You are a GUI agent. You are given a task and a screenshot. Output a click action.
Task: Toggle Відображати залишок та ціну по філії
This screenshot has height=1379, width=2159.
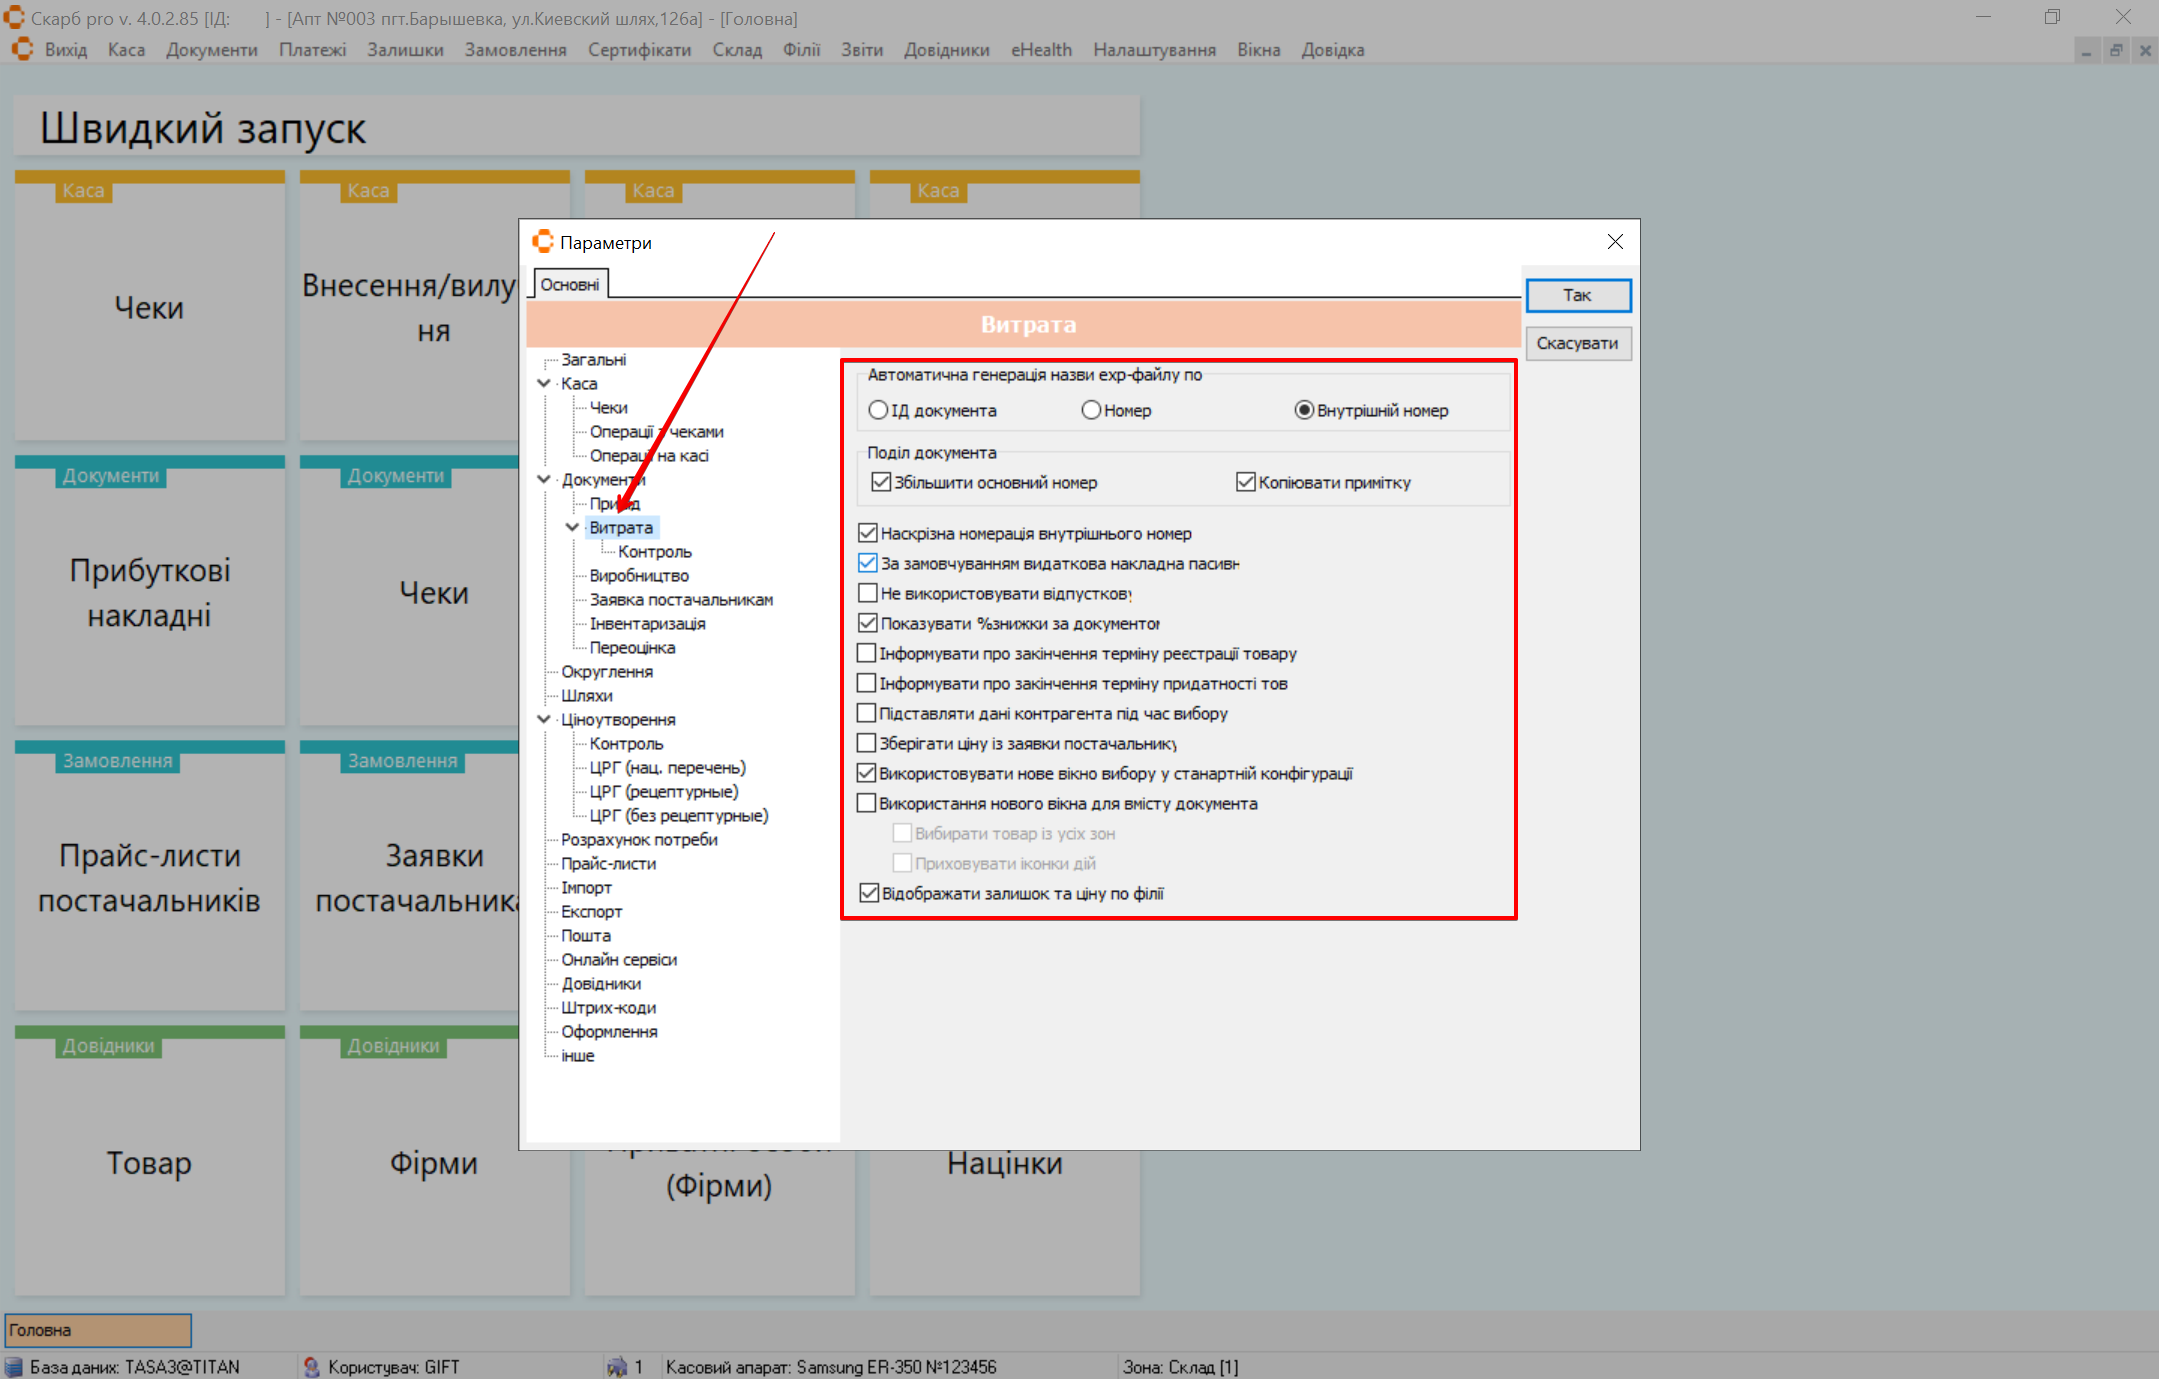pyautogui.click(x=868, y=893)
